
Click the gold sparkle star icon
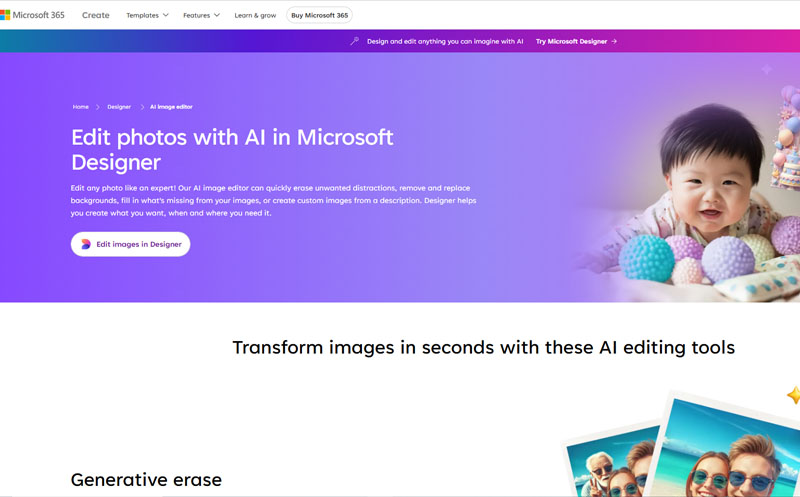coord(794,395)
